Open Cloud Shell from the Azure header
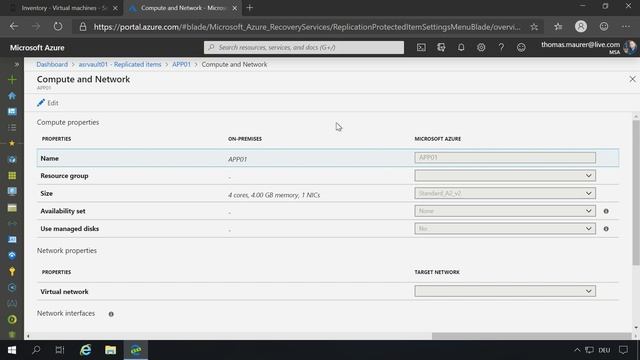Screen dimensions: 640x360 421,47
